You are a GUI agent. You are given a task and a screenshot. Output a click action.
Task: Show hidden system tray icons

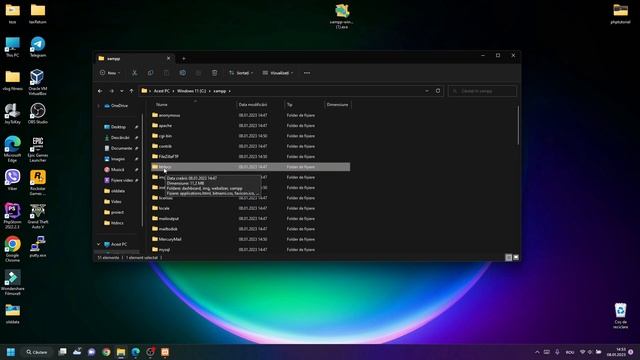click(x=537, y=352)
